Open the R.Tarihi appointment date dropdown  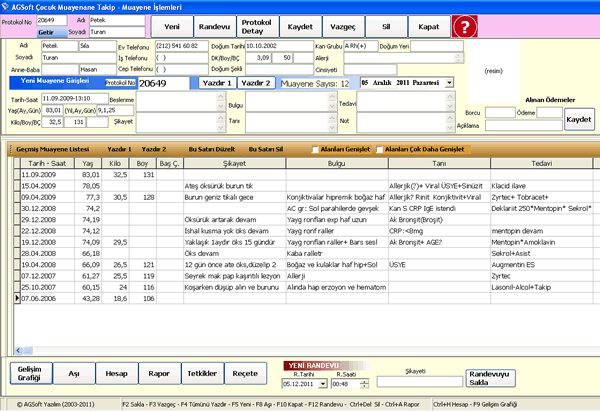click(323, 383)
